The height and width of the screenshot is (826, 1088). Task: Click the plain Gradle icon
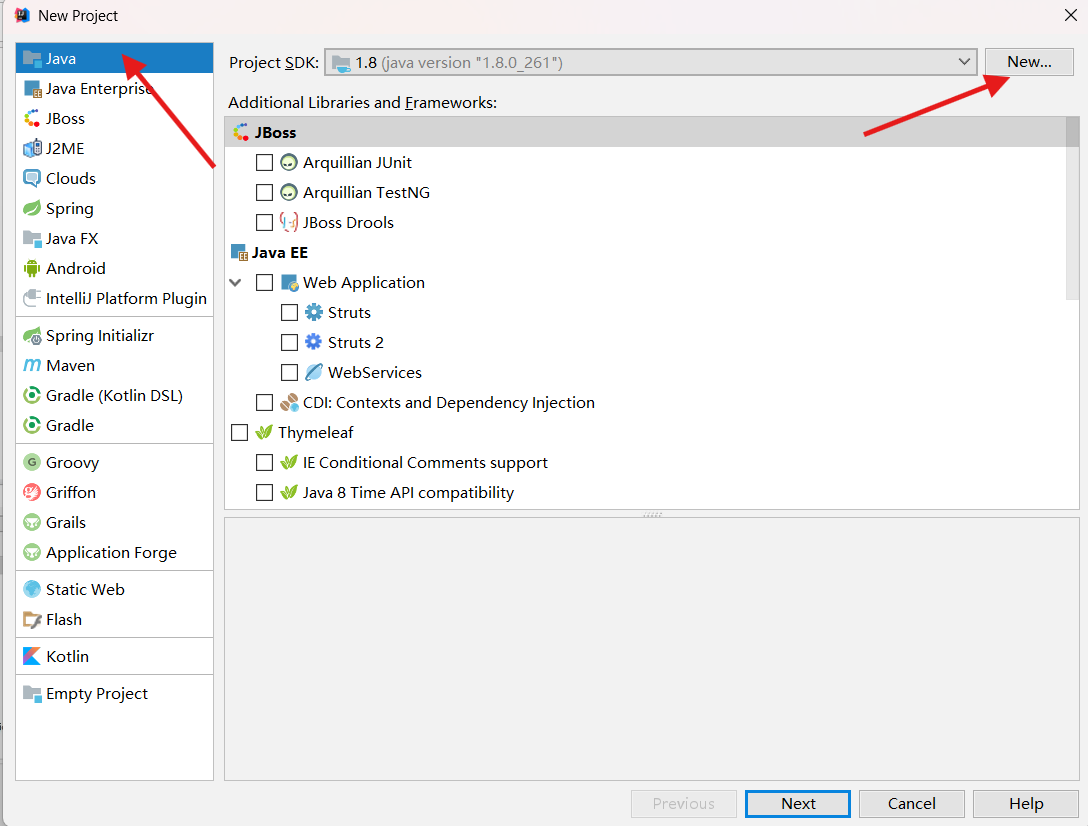(x=32, y=425)
